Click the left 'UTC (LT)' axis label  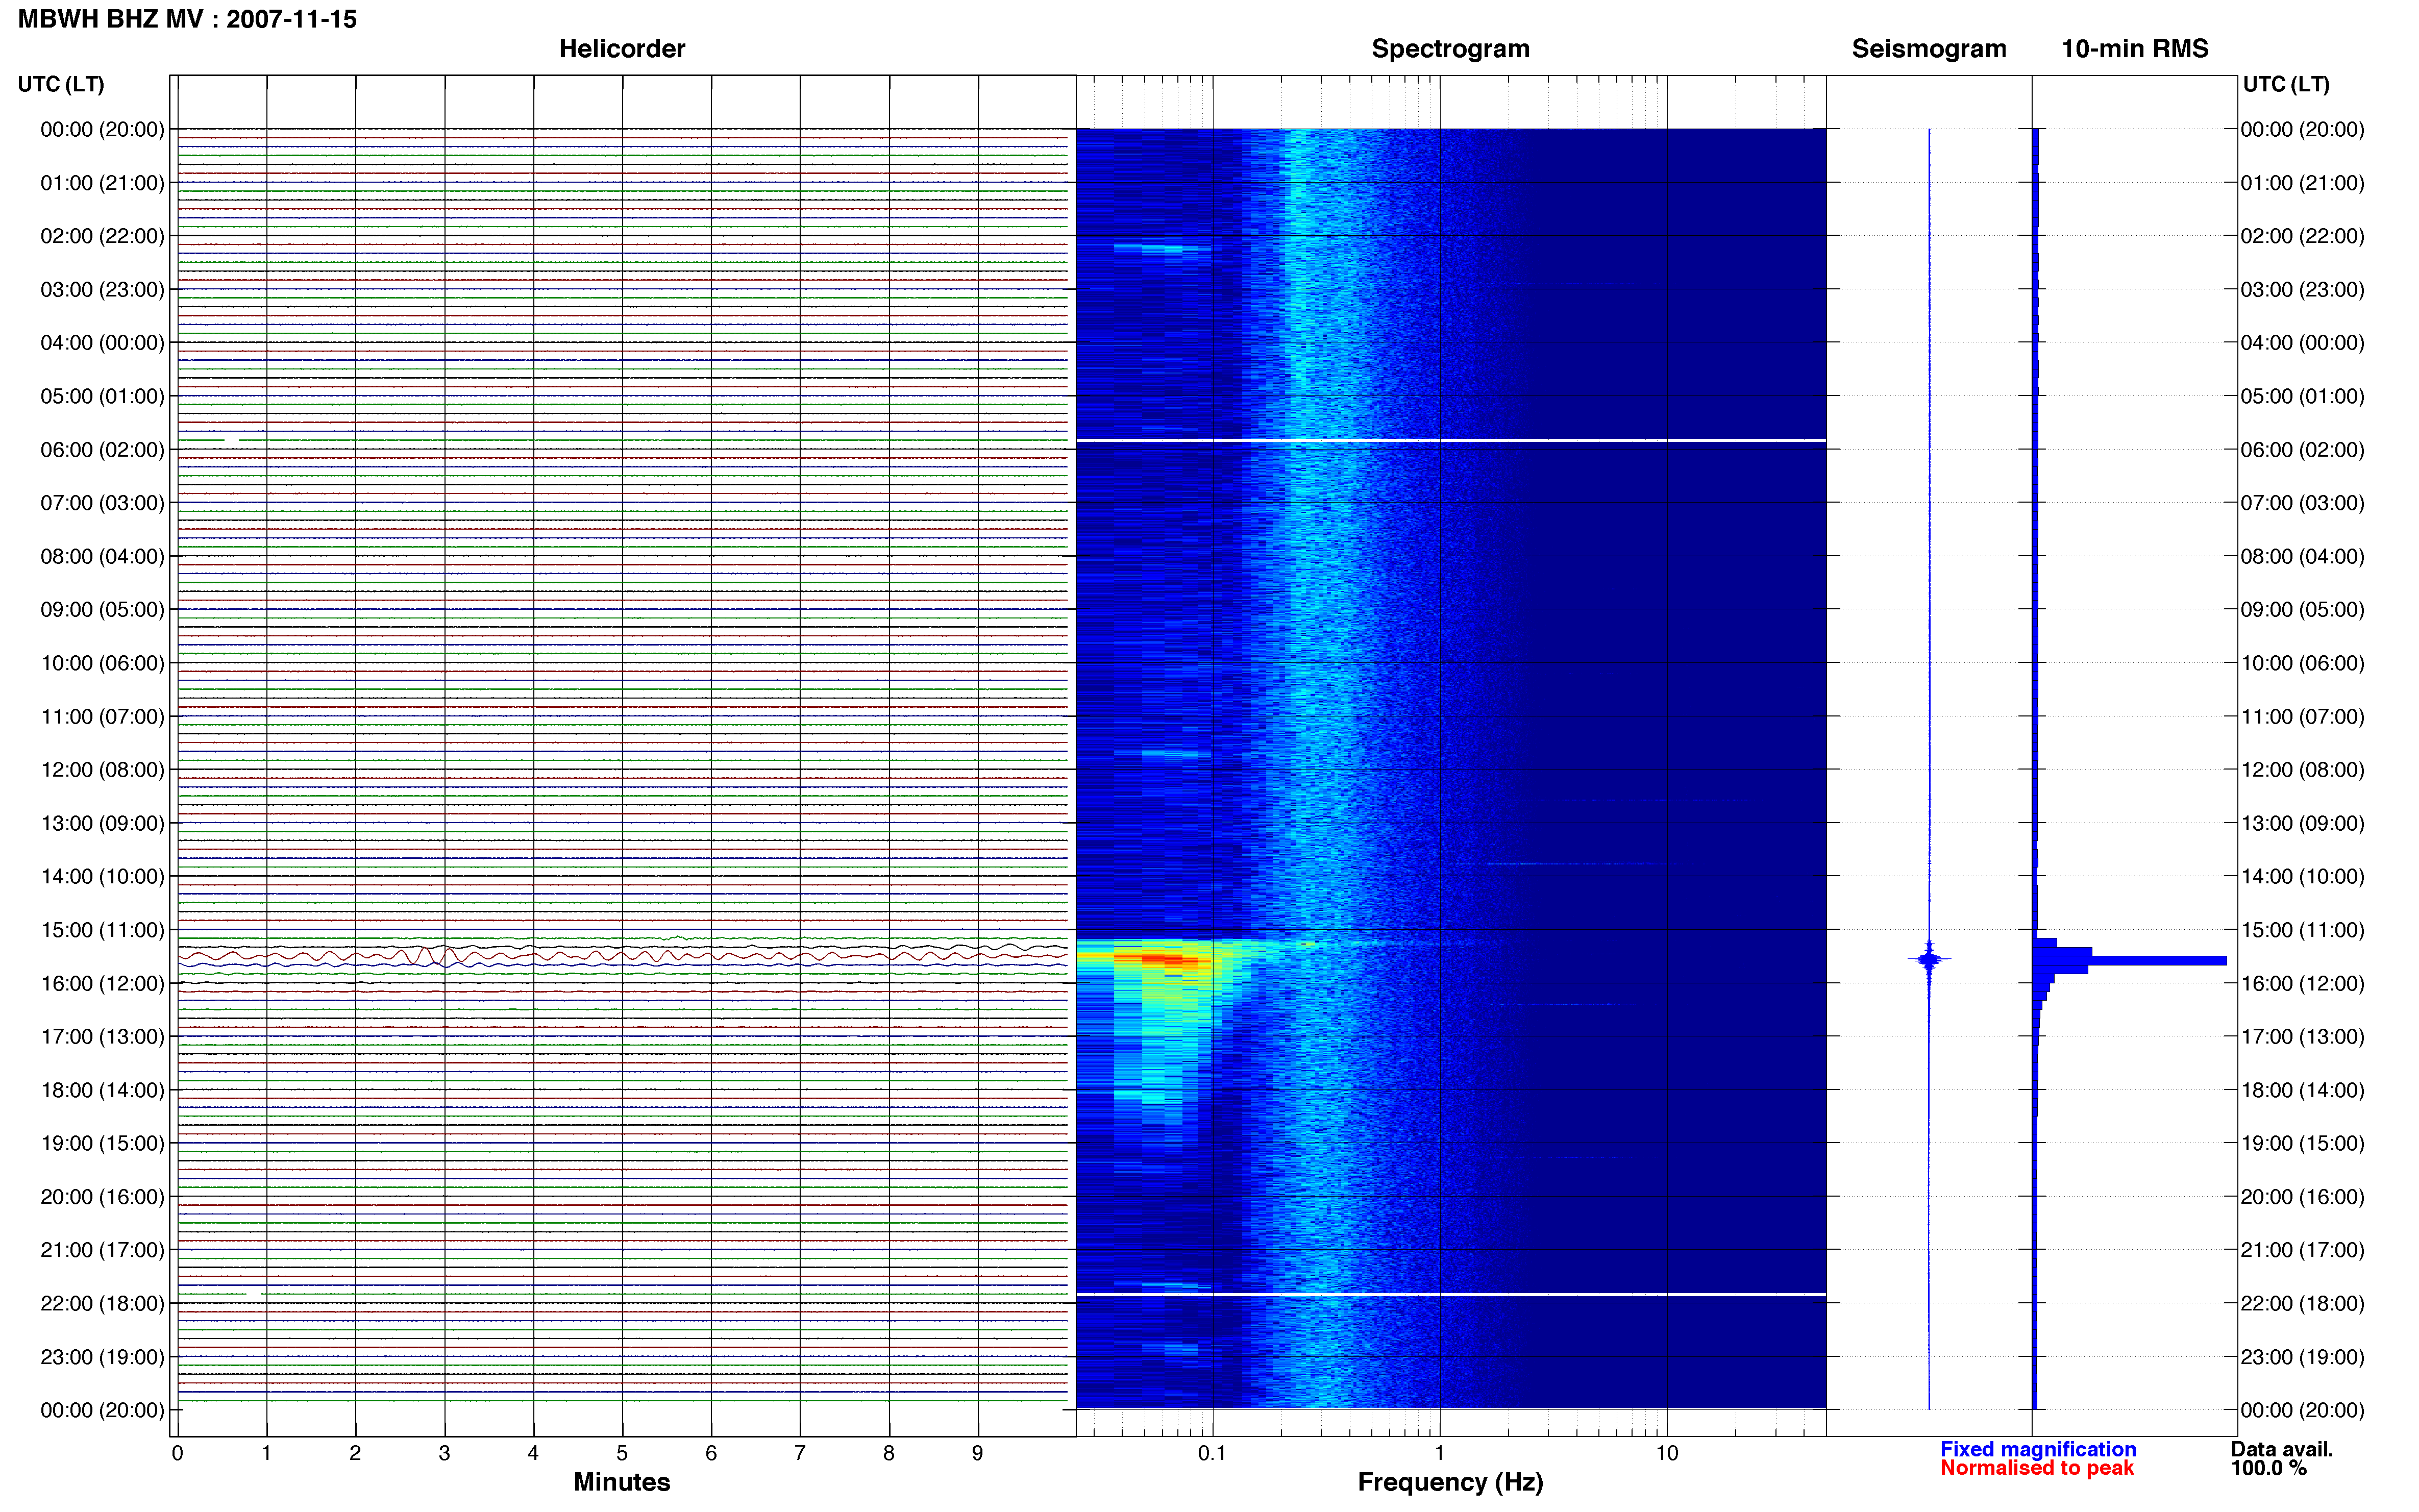tap(61, 84)
